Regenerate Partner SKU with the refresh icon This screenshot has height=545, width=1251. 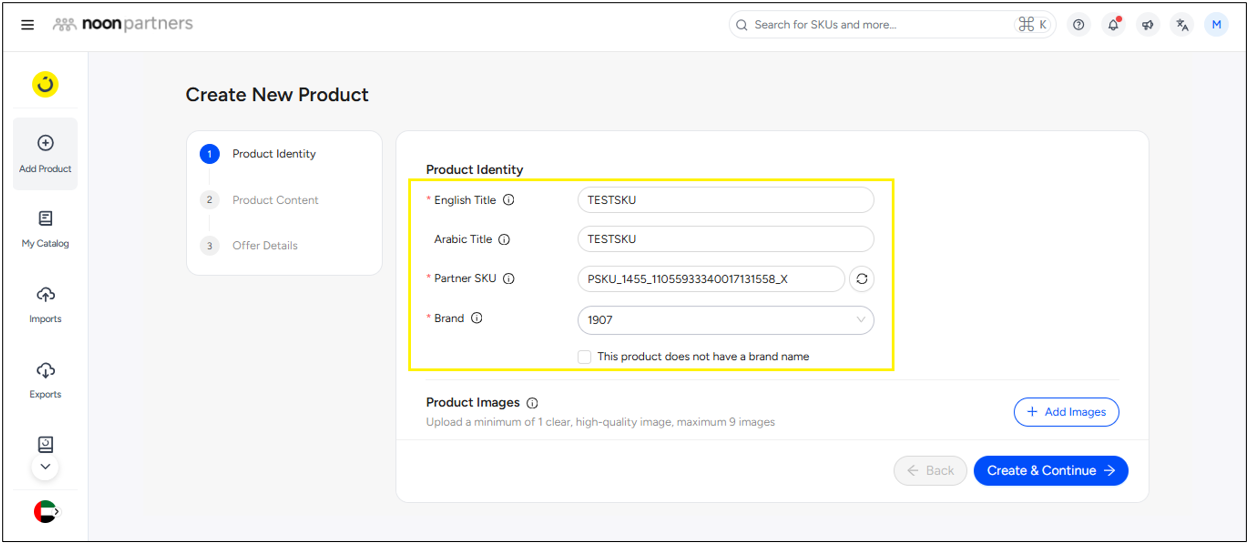point(861,279)
